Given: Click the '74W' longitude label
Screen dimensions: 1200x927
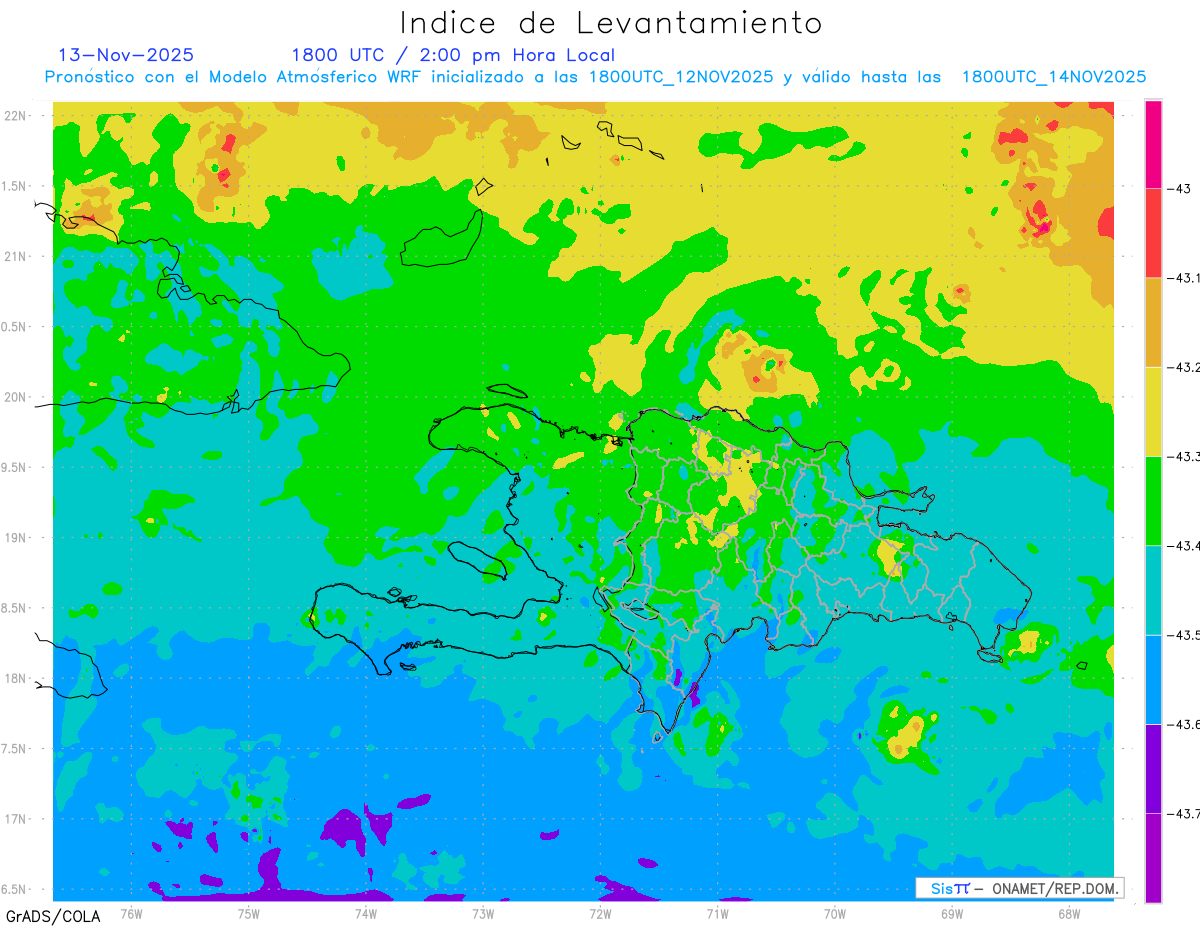Looking at the screenshot, I should (366, 912).
